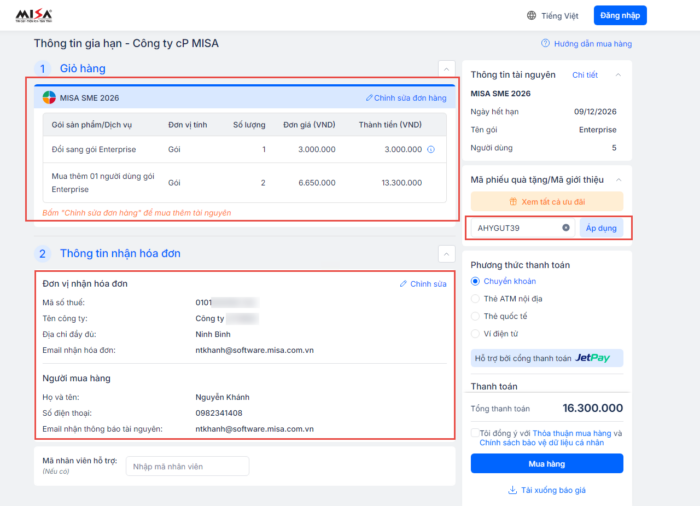
Task: Select Thẻ ATM nội địa payment method
Action: click(x=475, y=298)
